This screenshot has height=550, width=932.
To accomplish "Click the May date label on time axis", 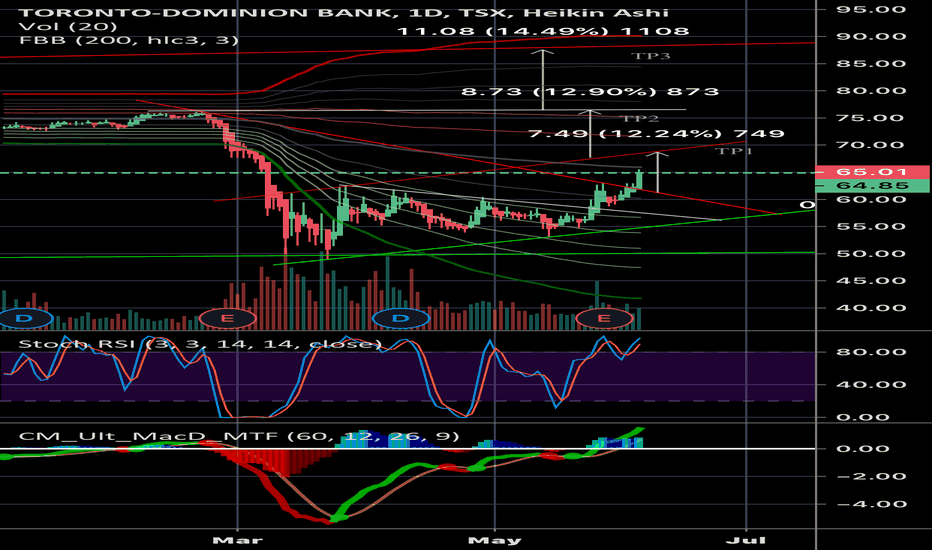I will pos(495,540).
